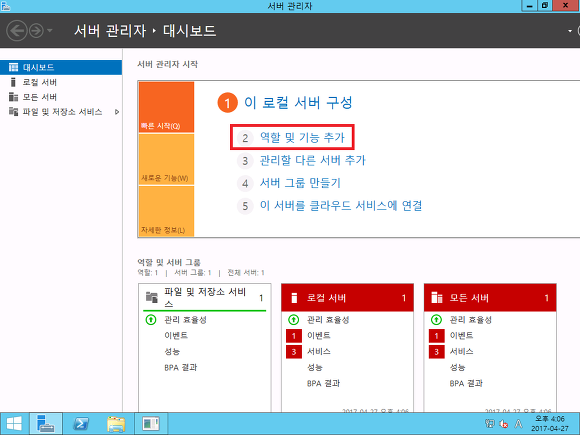The width and height of the screenshot is (580, 435).
Task: Expand the 파일 및 저장소 서비스 arrow
Action: [117, 112]
